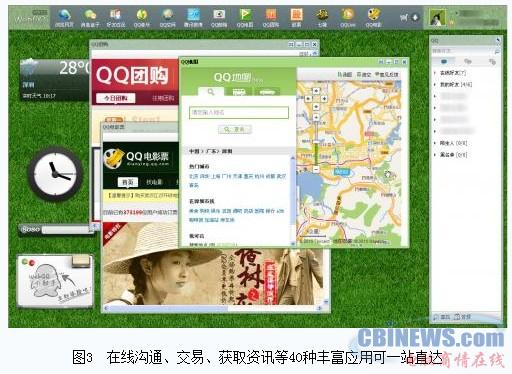
Task: Switch to the groups tab in QQ panel
Action: point(468,62)
